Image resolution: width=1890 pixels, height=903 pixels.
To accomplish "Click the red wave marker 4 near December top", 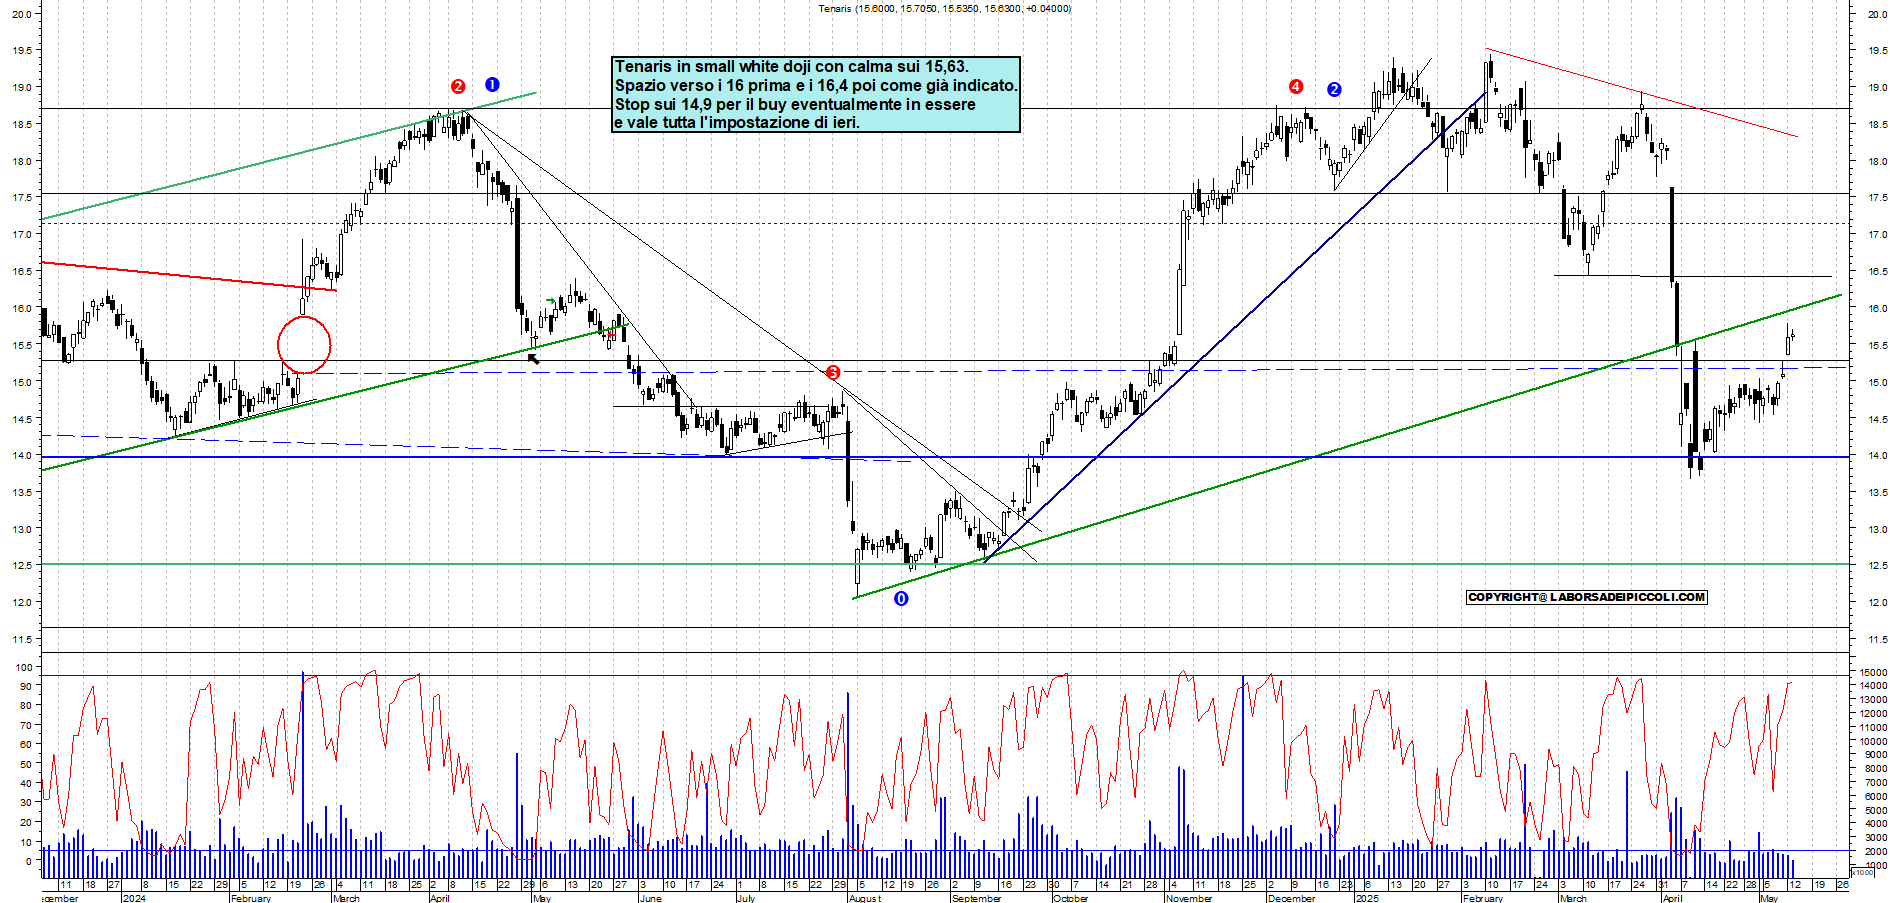I will click(1296, 87).
